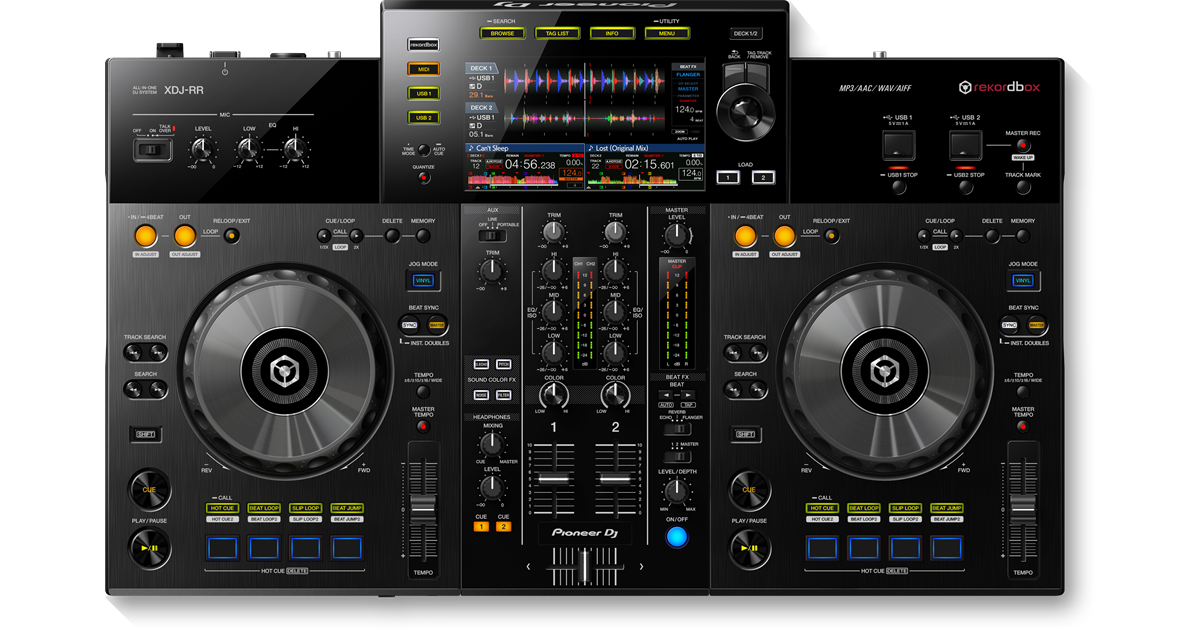
Task: Select the MIDI source button
Action: (x=424, y=69)
